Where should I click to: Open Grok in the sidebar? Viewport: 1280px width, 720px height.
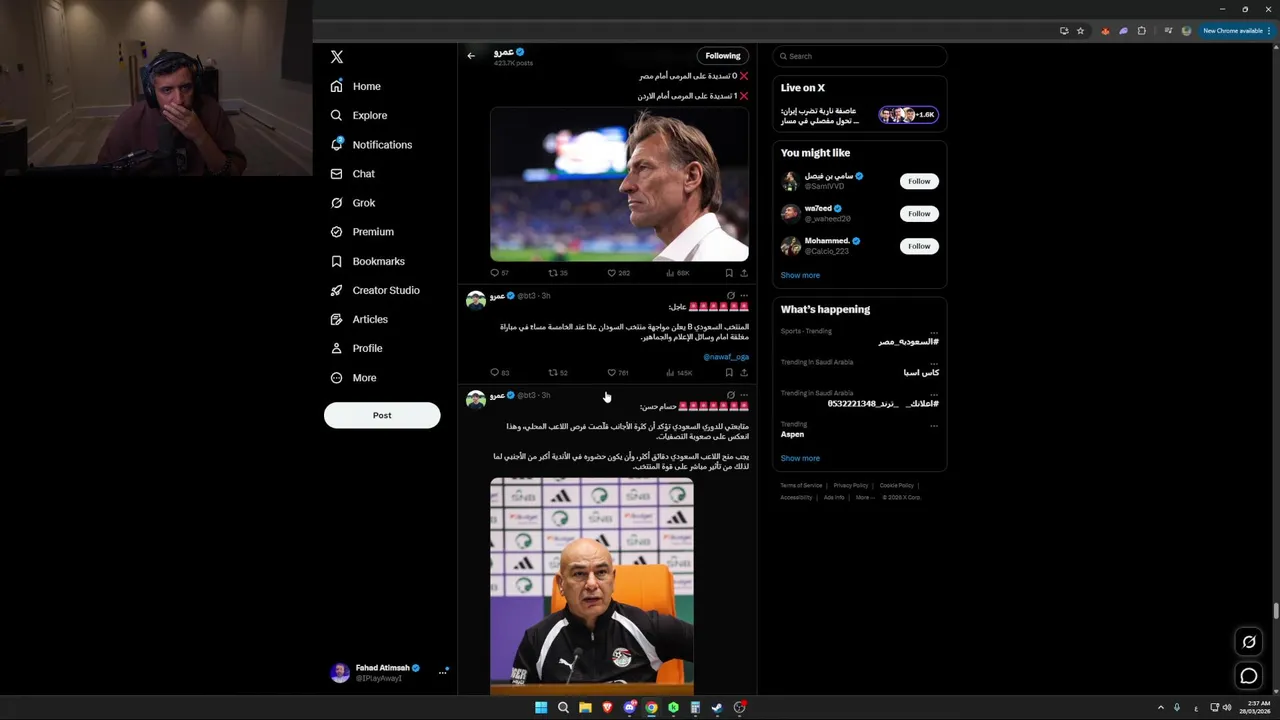353,203
